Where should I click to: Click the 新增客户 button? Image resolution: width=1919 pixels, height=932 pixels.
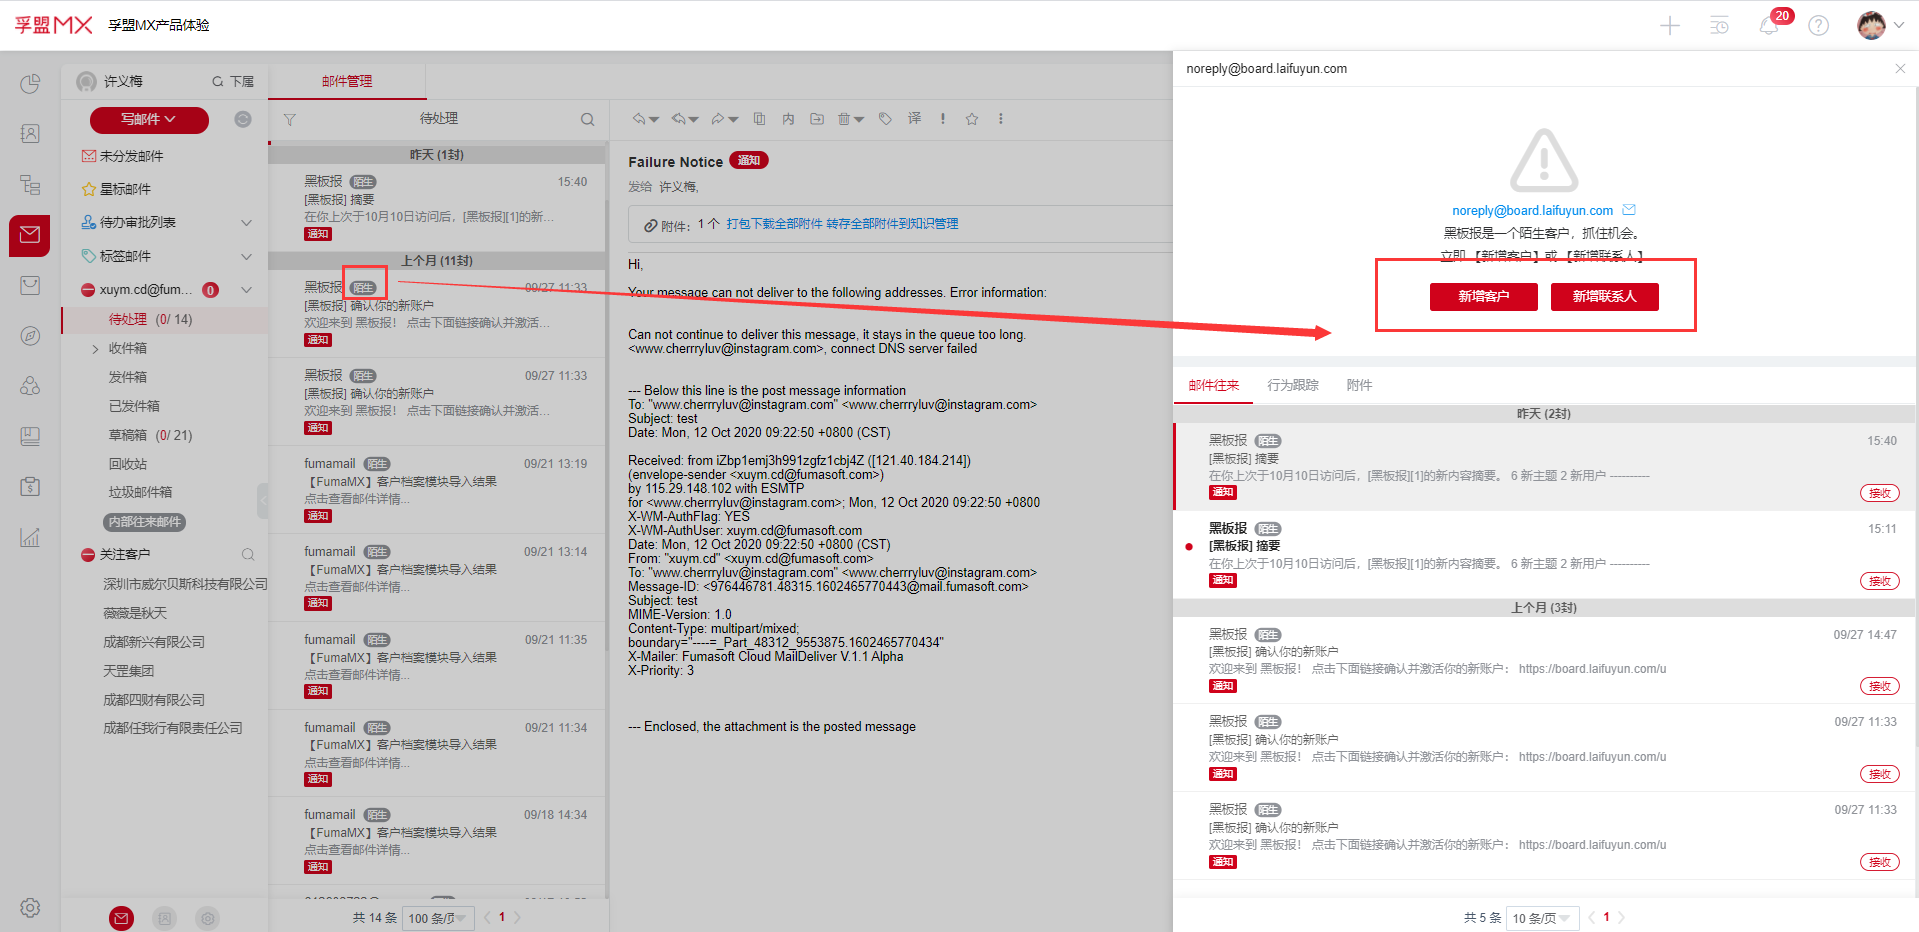pyautogui.click(x=1483, y=297)
